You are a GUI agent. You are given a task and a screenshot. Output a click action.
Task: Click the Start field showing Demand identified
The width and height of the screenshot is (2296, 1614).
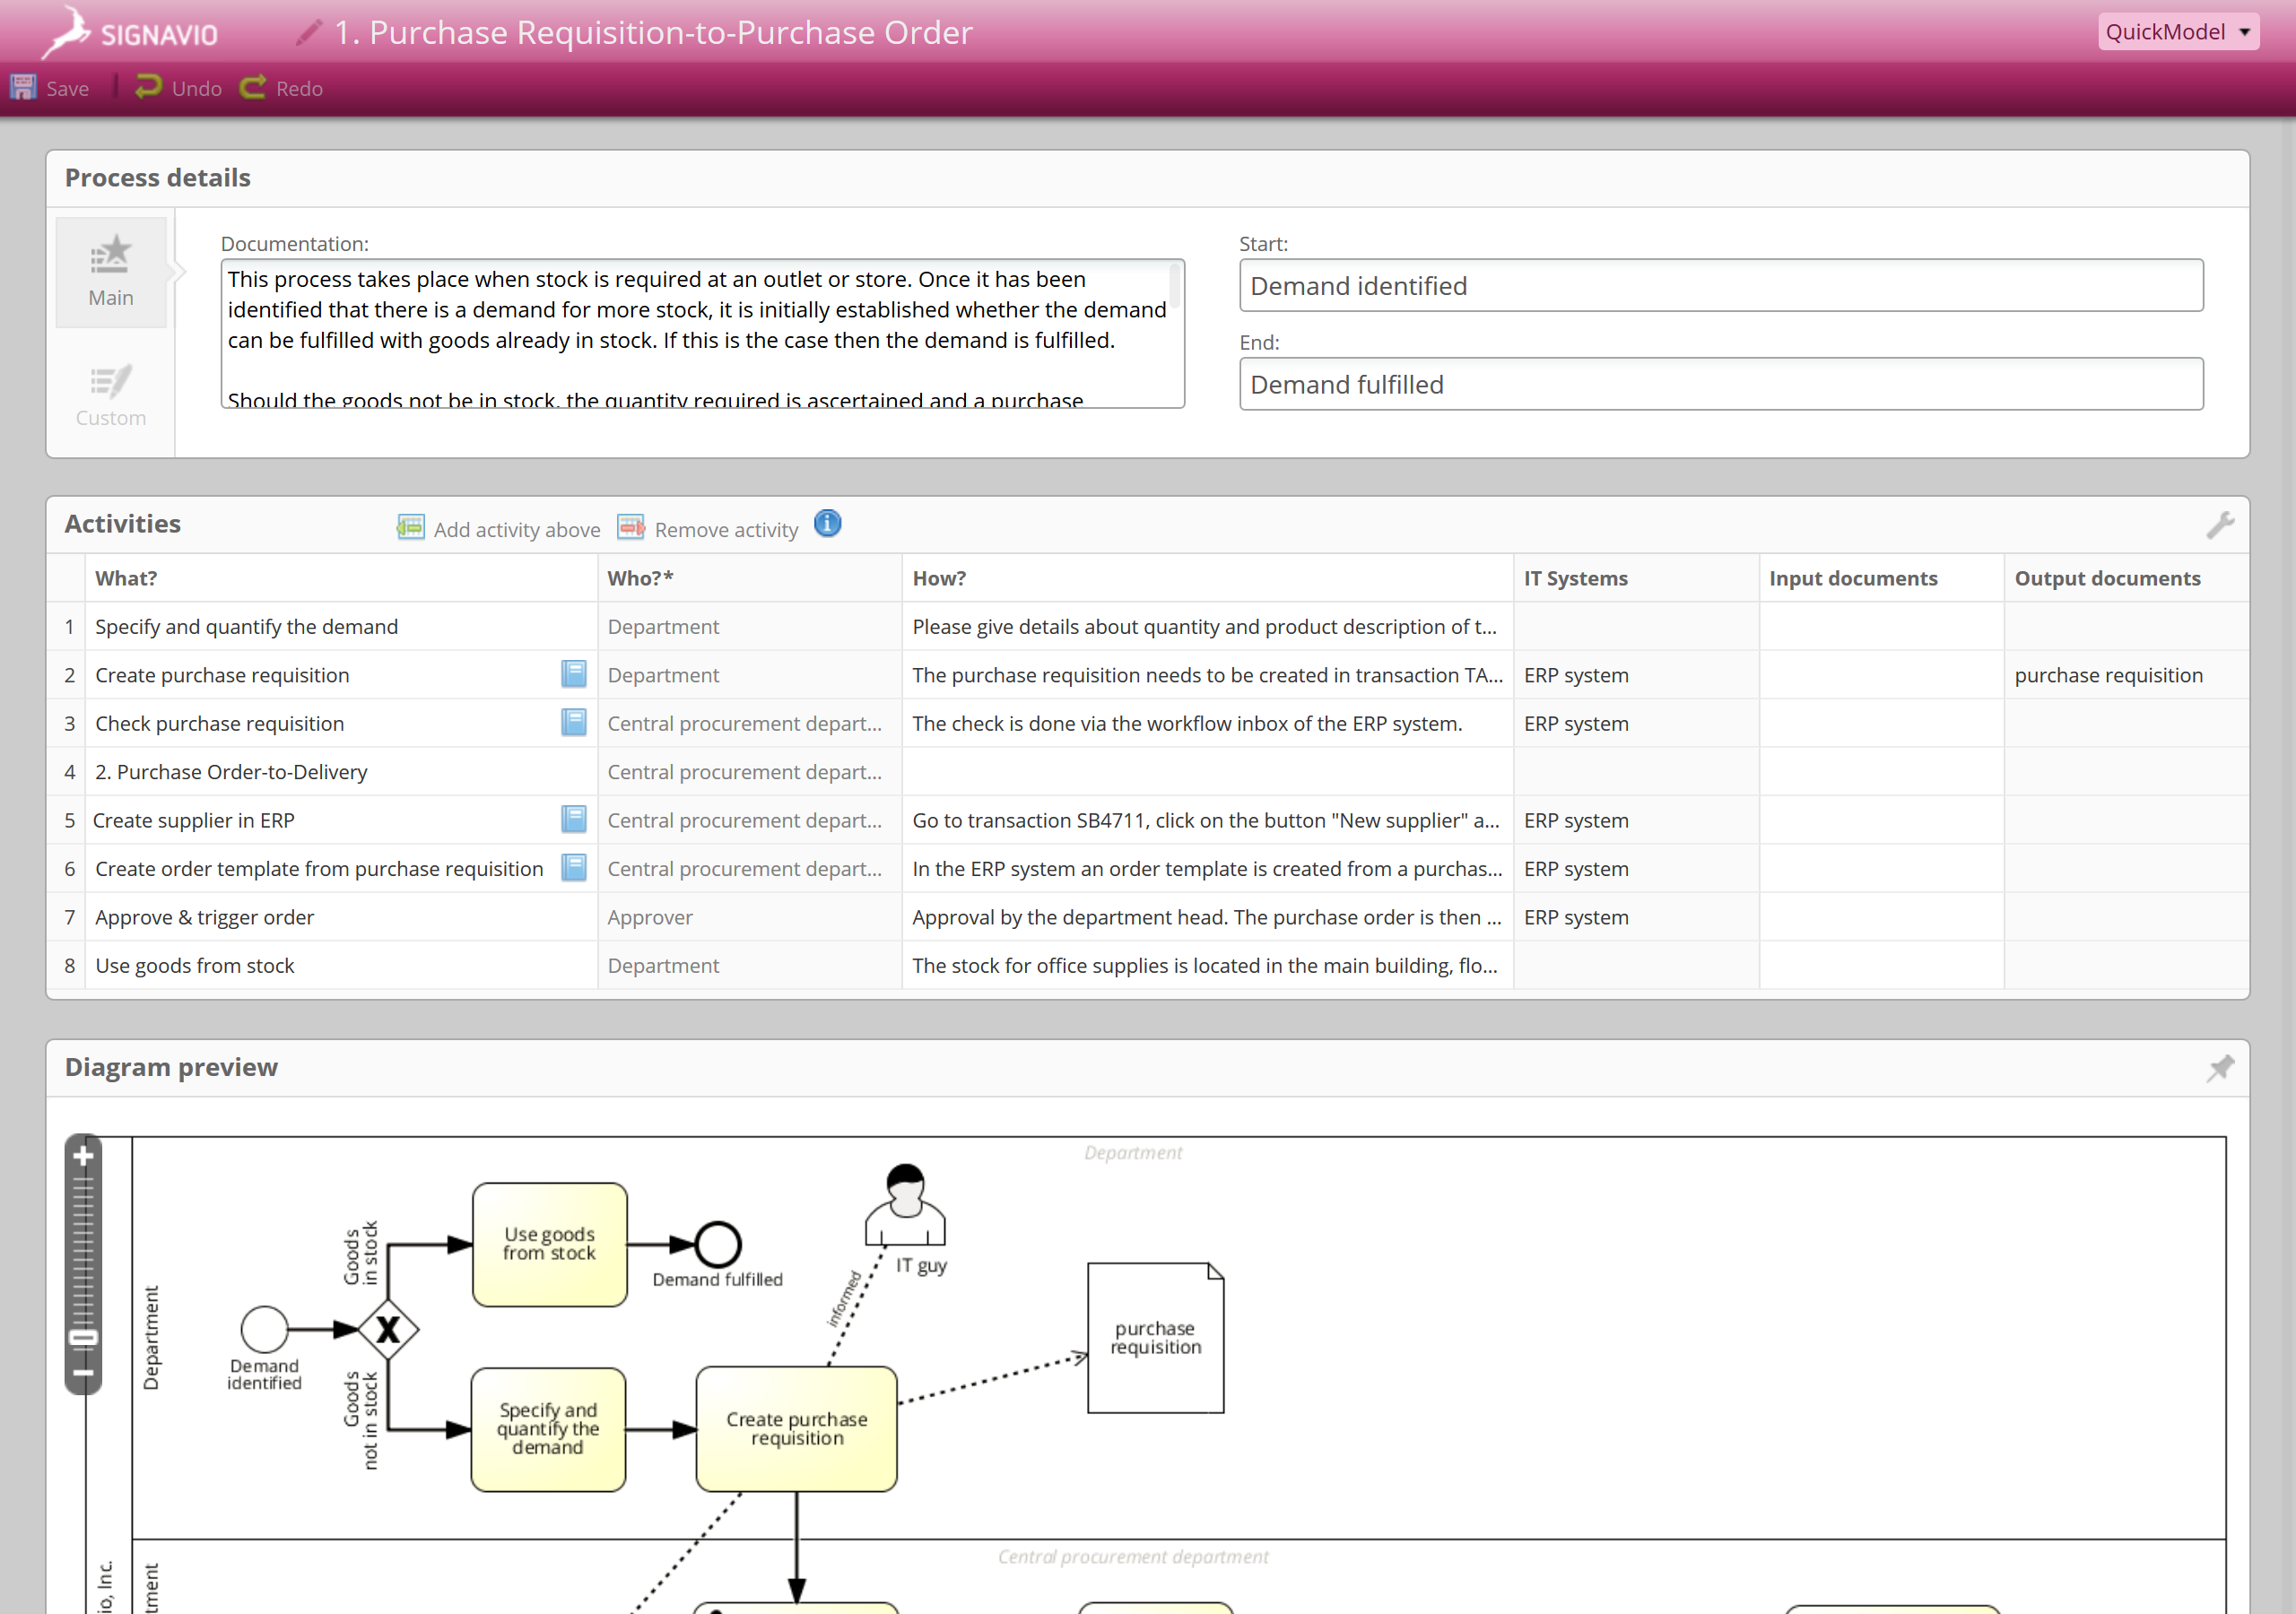click(1720, 286)
